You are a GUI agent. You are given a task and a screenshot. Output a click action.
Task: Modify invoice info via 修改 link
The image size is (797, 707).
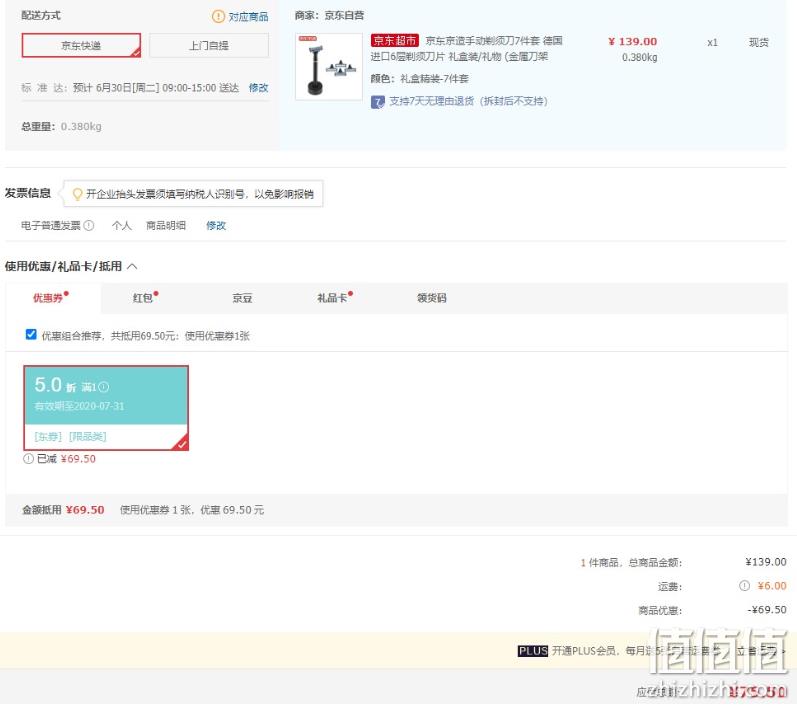pyautogui.click(x=216, y=225)
